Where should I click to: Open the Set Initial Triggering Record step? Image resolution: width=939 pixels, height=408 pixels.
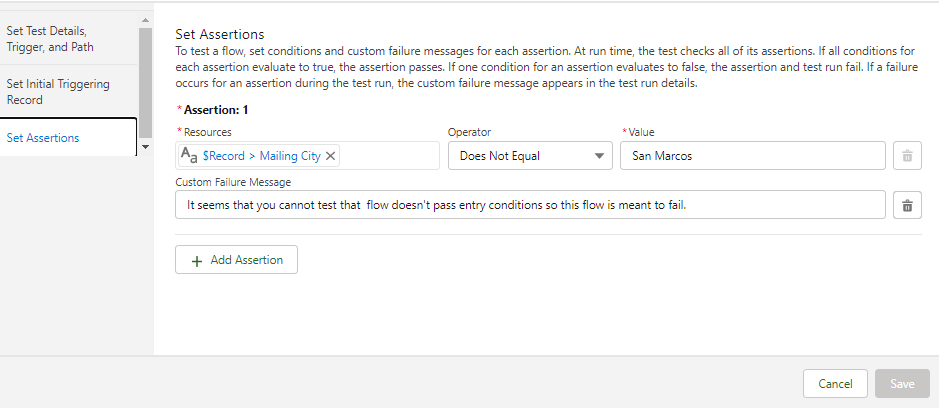coord(58,92)
